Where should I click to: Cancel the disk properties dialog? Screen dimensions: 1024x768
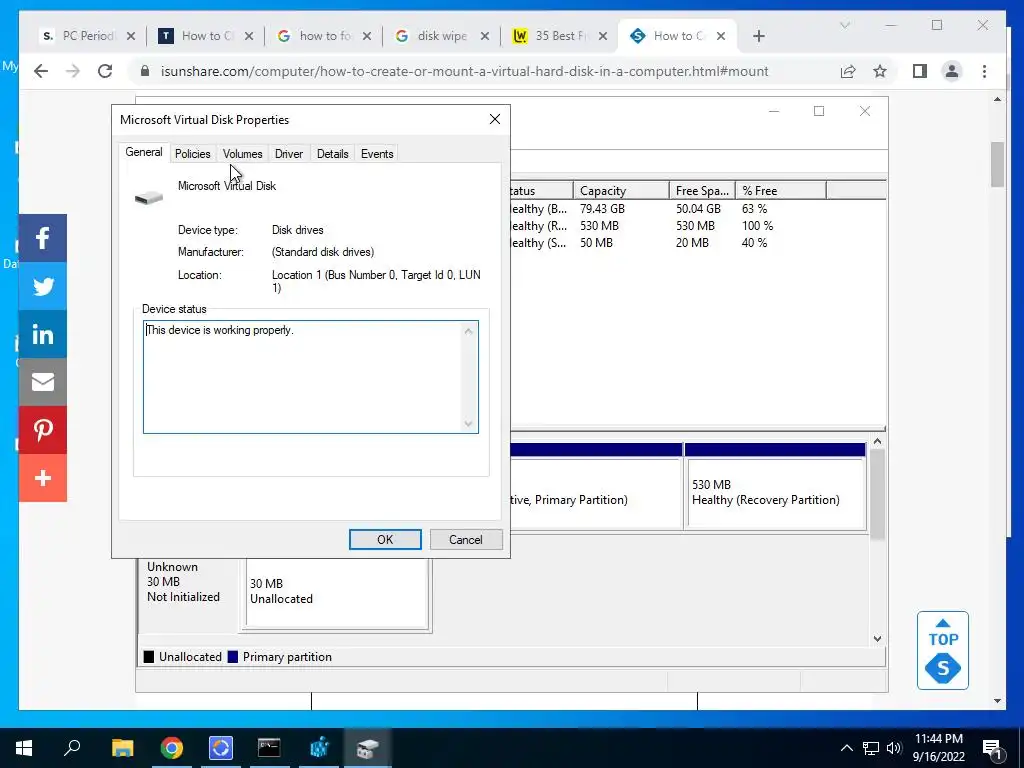(x=466, y=539)
